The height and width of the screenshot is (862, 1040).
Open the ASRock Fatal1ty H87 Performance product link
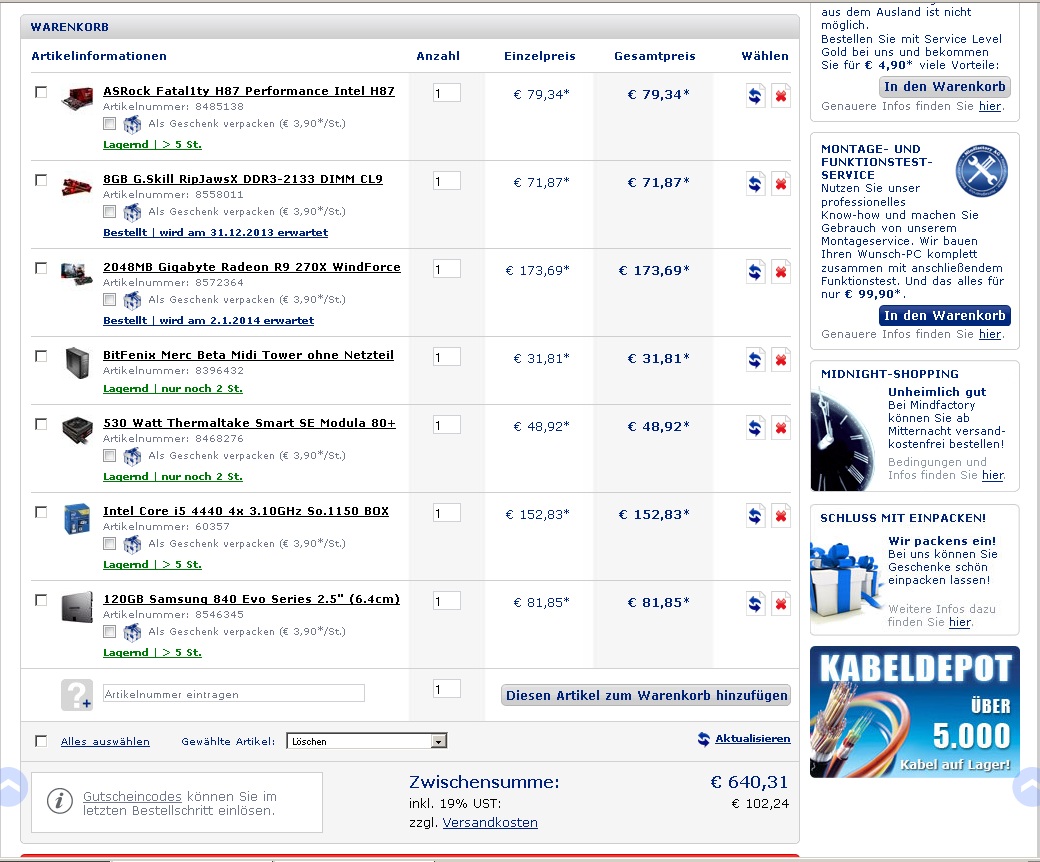coord(249,91)
